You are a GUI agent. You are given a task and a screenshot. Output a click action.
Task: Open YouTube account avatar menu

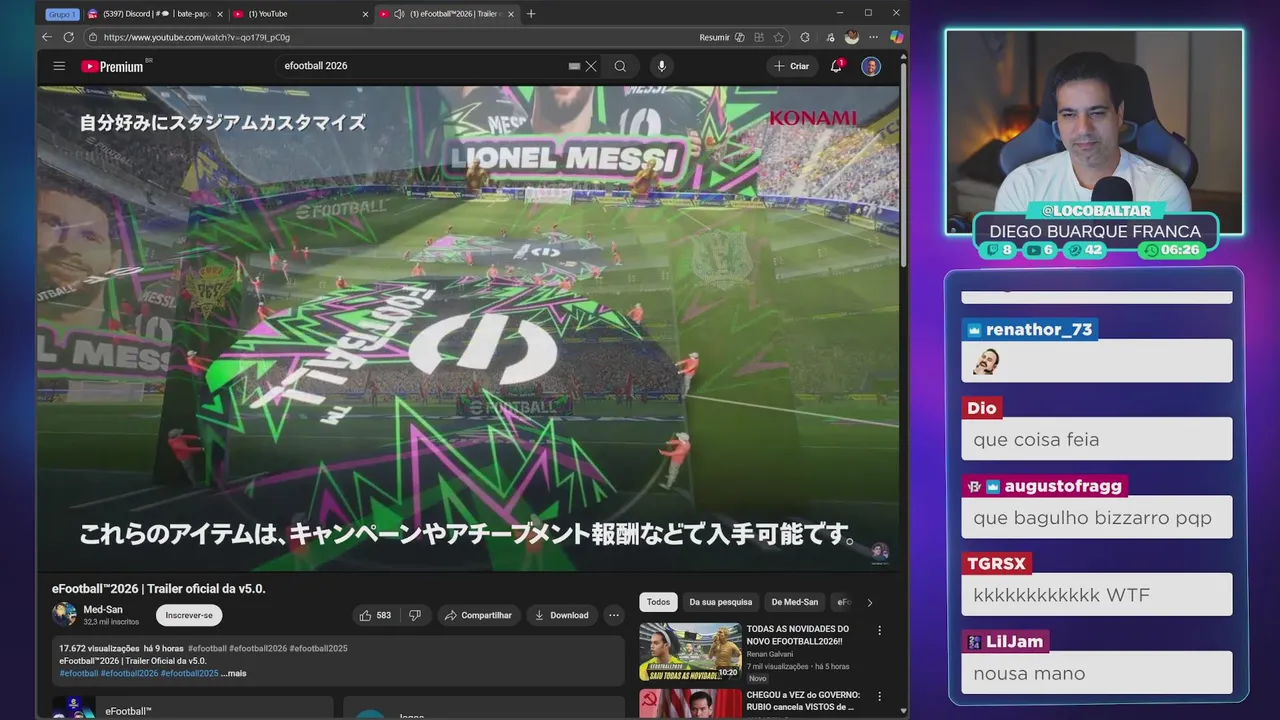coord(871,66)
